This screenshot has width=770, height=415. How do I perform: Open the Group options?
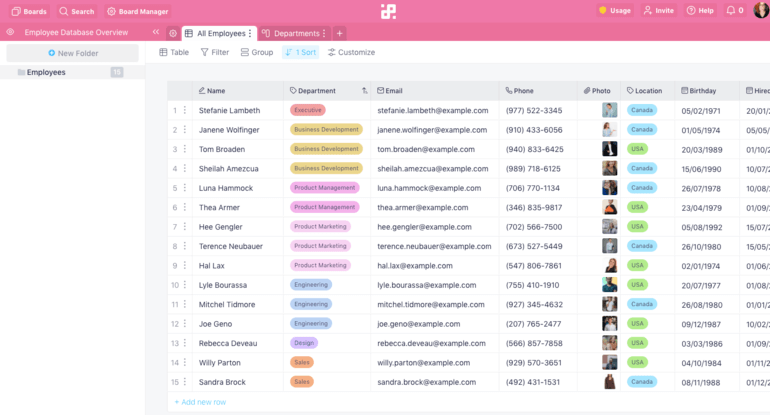257,52
